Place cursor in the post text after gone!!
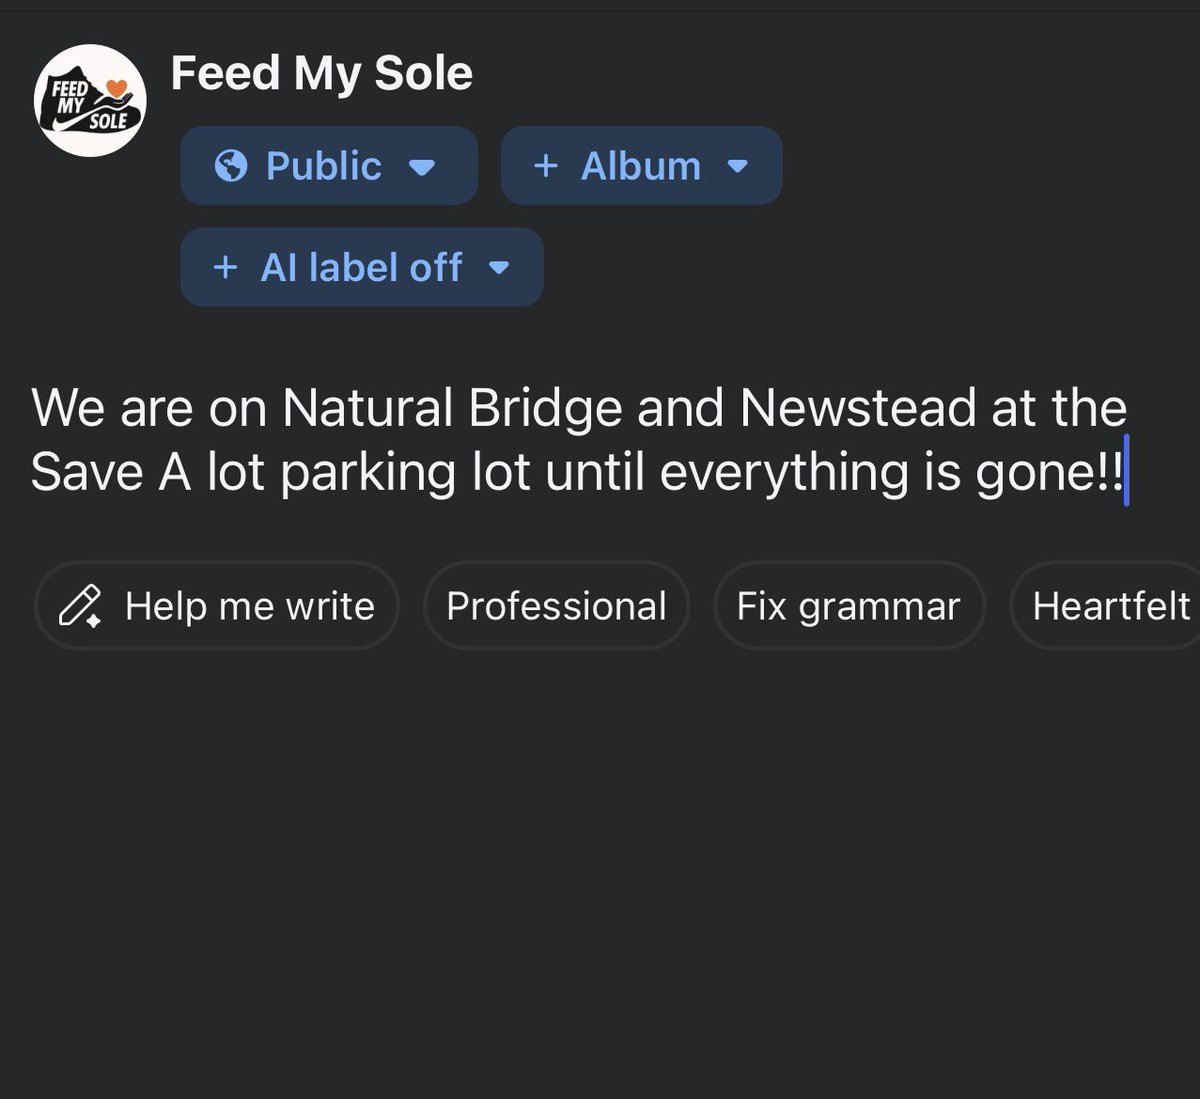The width and height of the screenshot is (1200, 1099). 1127,472
